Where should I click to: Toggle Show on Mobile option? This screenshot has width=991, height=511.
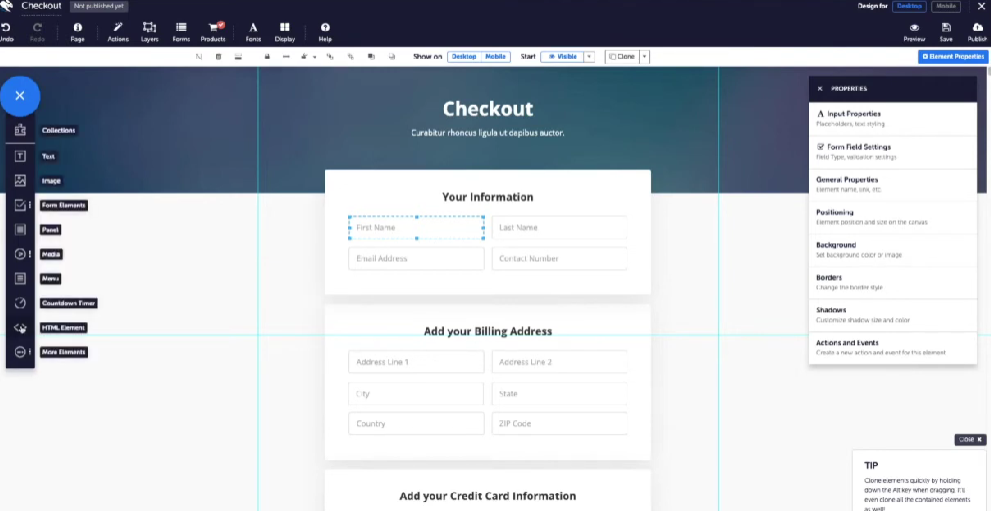495,57
